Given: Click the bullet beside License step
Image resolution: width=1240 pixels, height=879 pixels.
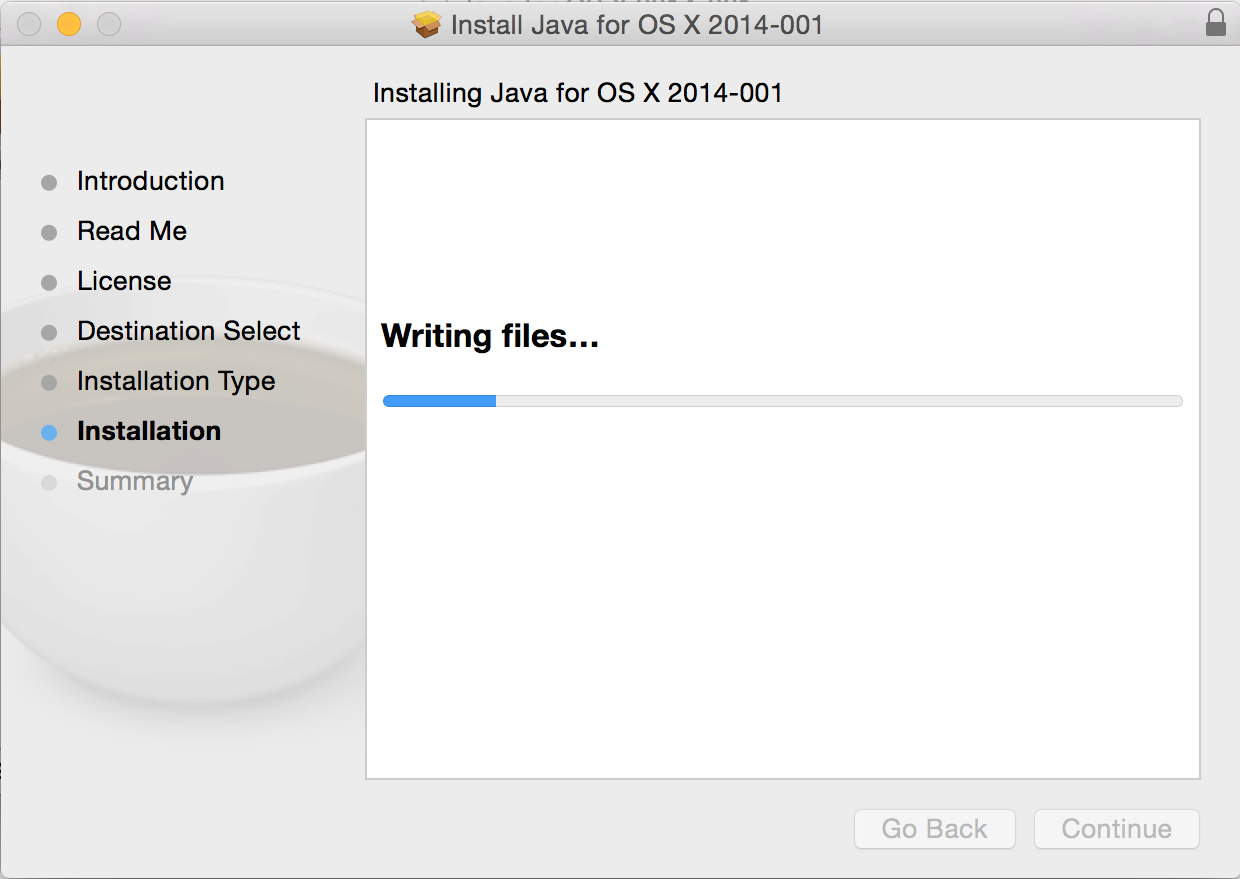Looking at the screenshot, I should [49, 283].
